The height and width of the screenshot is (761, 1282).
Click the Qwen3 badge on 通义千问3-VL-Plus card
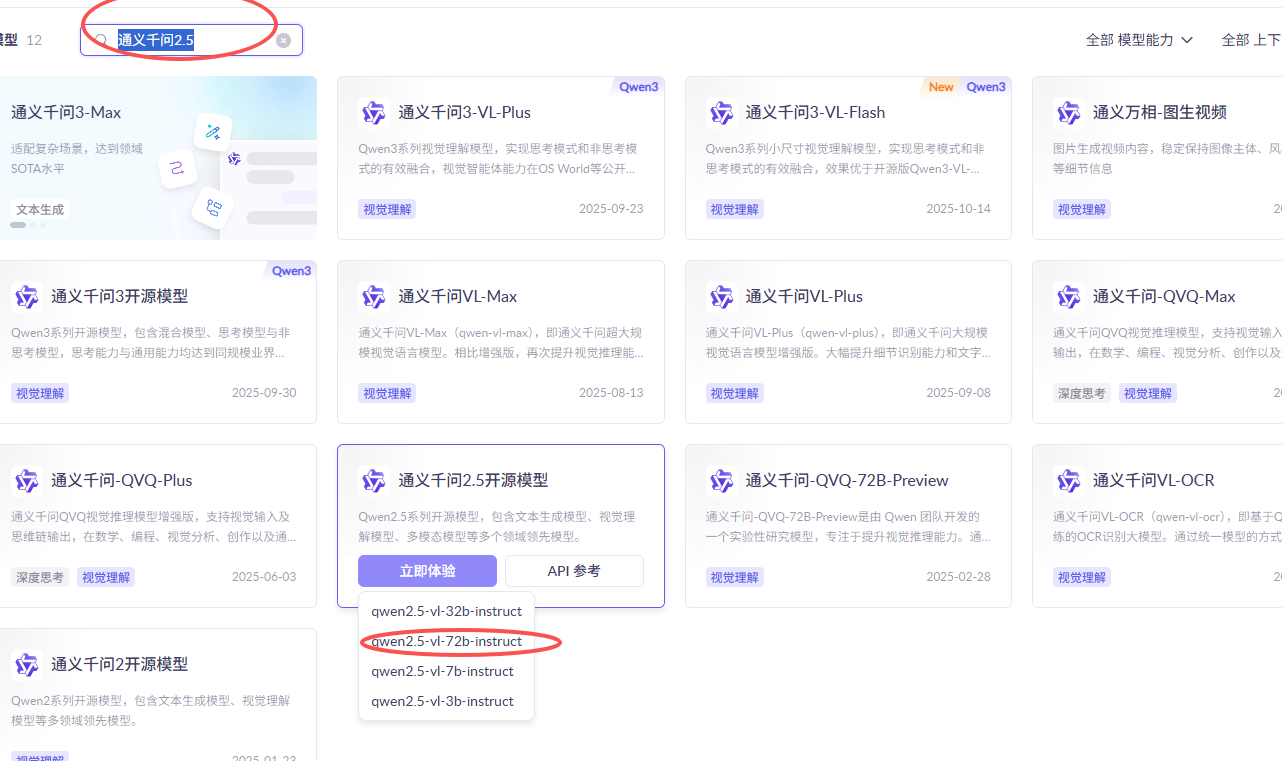click(x=639, y=87)
